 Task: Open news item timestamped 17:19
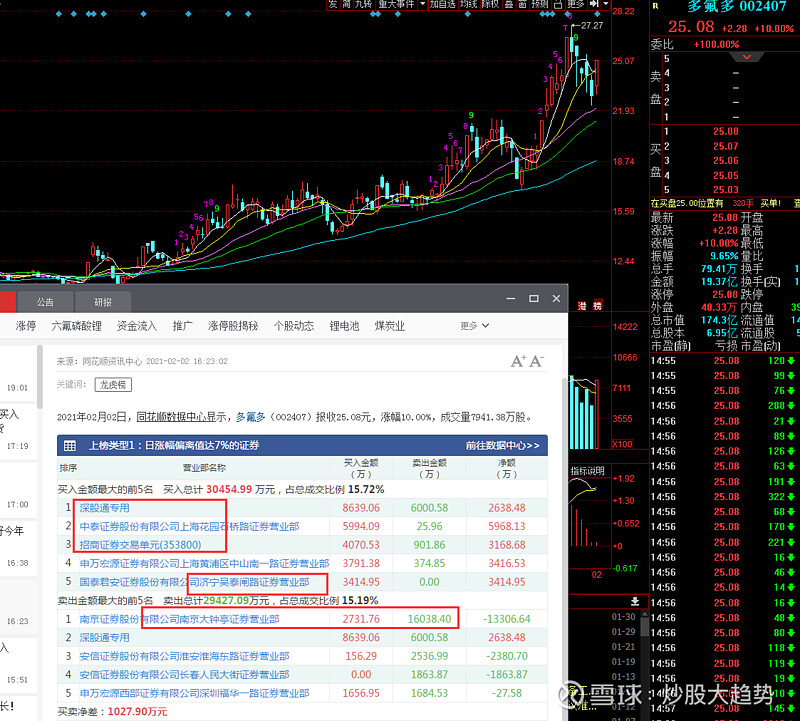tap(18, 430)
